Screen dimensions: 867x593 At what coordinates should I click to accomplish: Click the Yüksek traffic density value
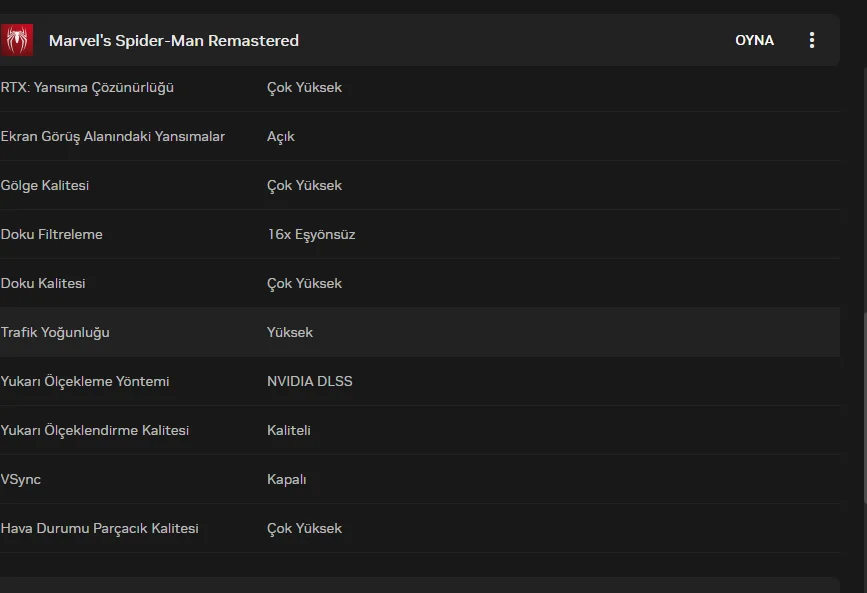point(290,332)
